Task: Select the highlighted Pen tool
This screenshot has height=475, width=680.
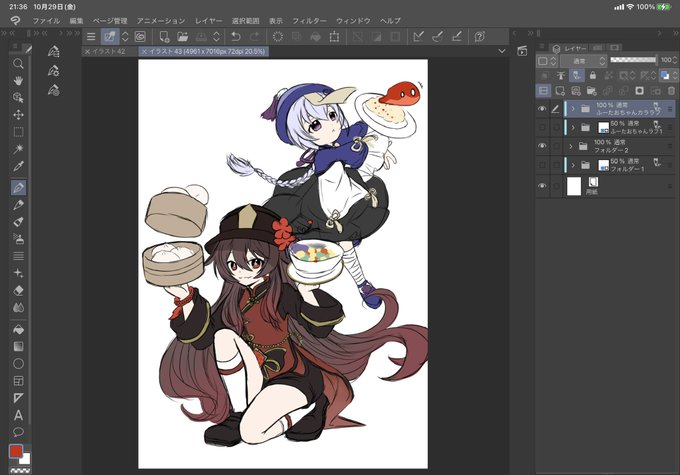Action: point(18,188)
